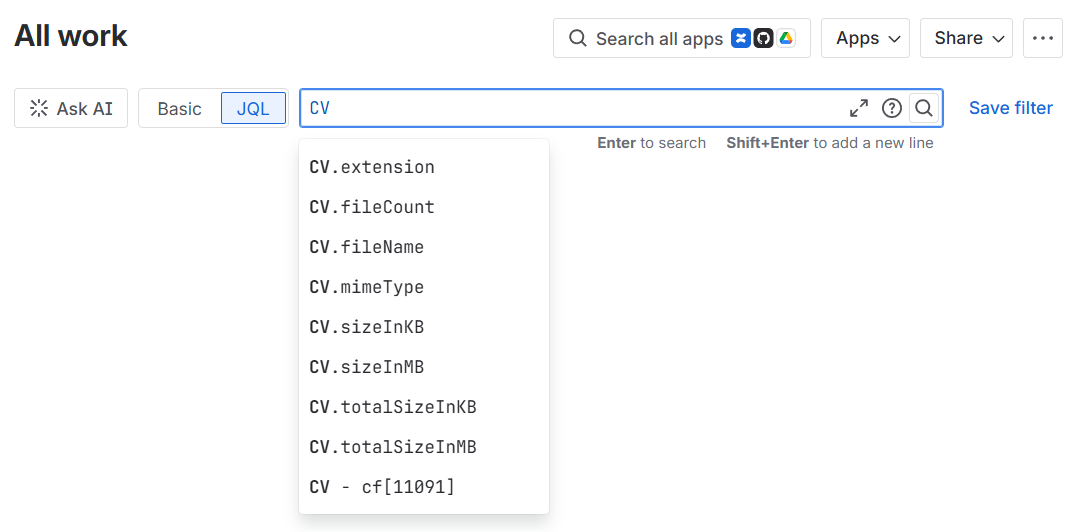Select CV.totalSizeInMB from the list
The width and height of the screenshot is (1075, 532).
coord(424,447)
